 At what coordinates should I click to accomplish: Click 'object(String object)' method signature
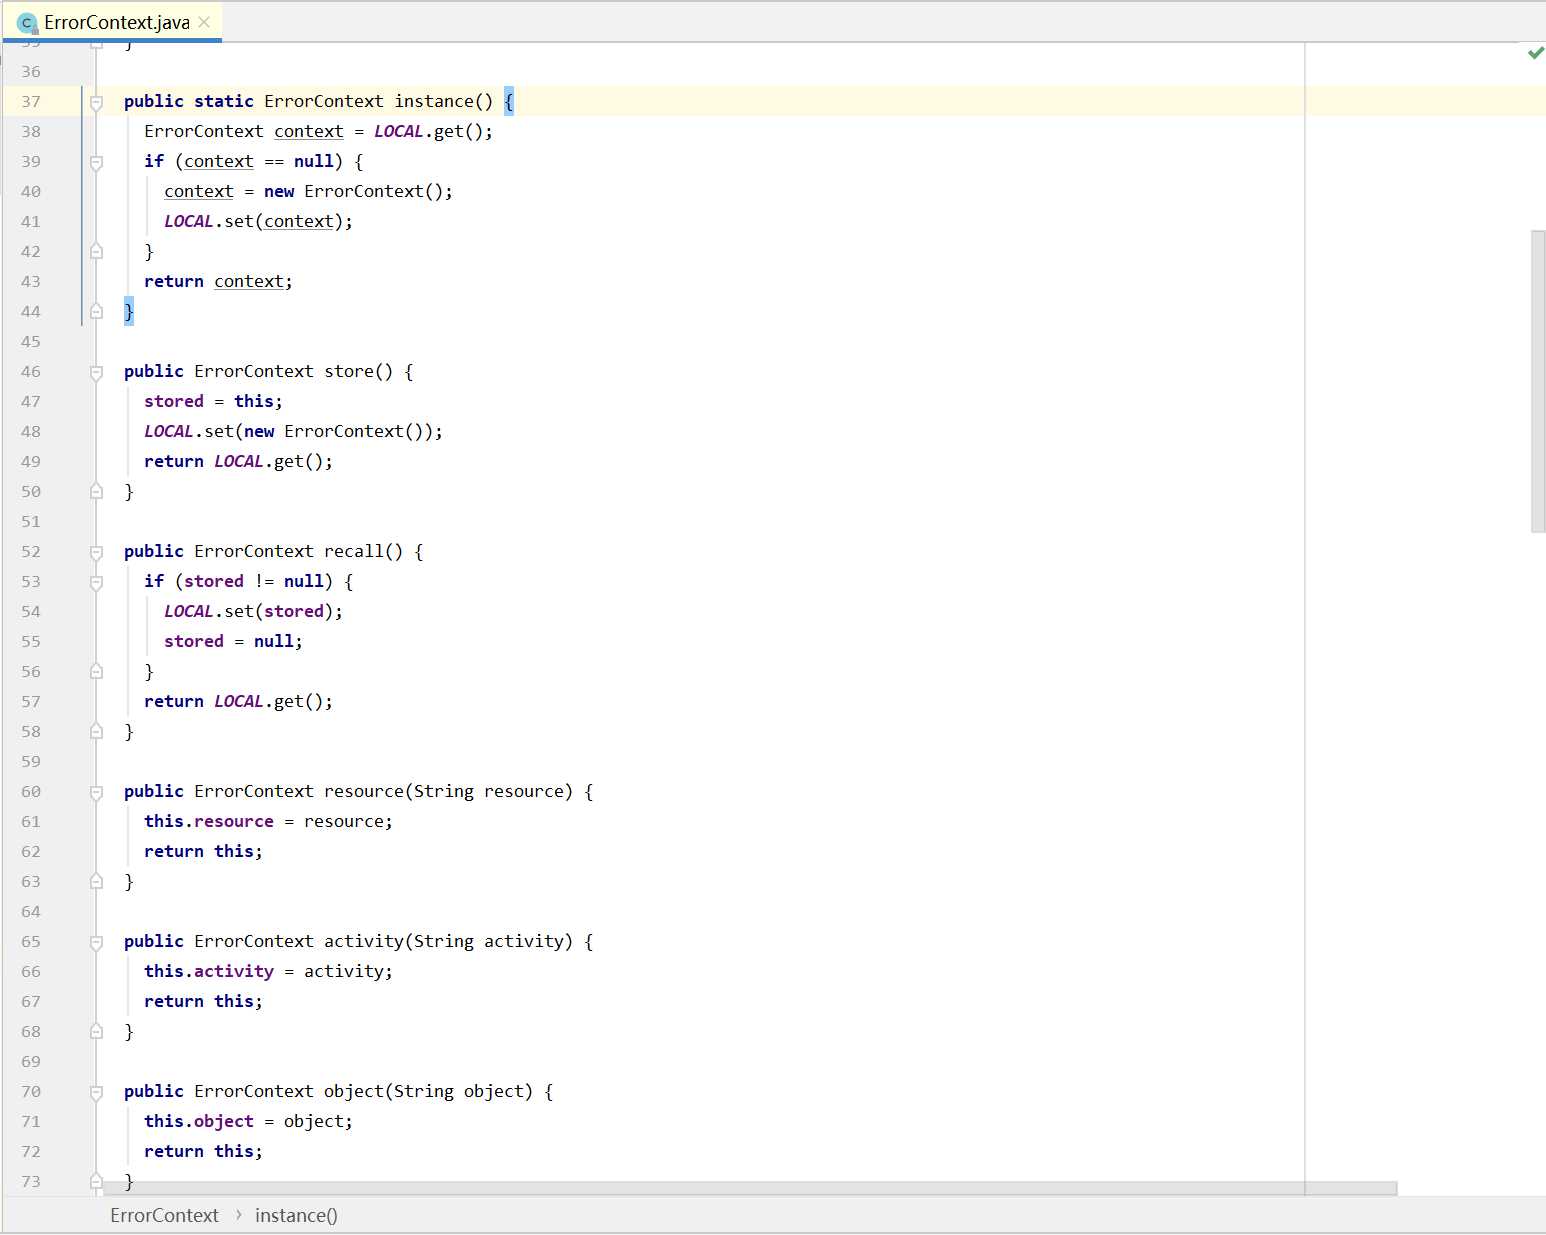pyautogui.click(x=429, y=1091)
